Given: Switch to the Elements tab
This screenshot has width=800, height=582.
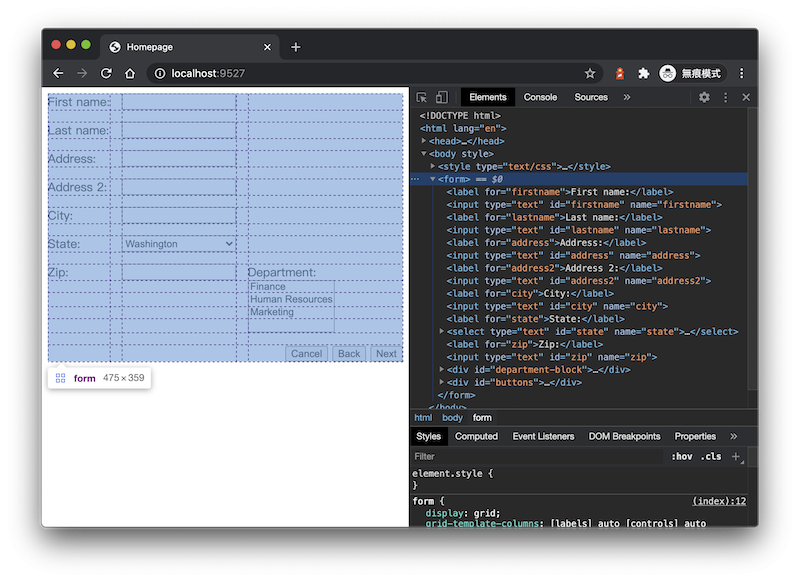Looking at the screenshot, I should [x=488, y=97].
